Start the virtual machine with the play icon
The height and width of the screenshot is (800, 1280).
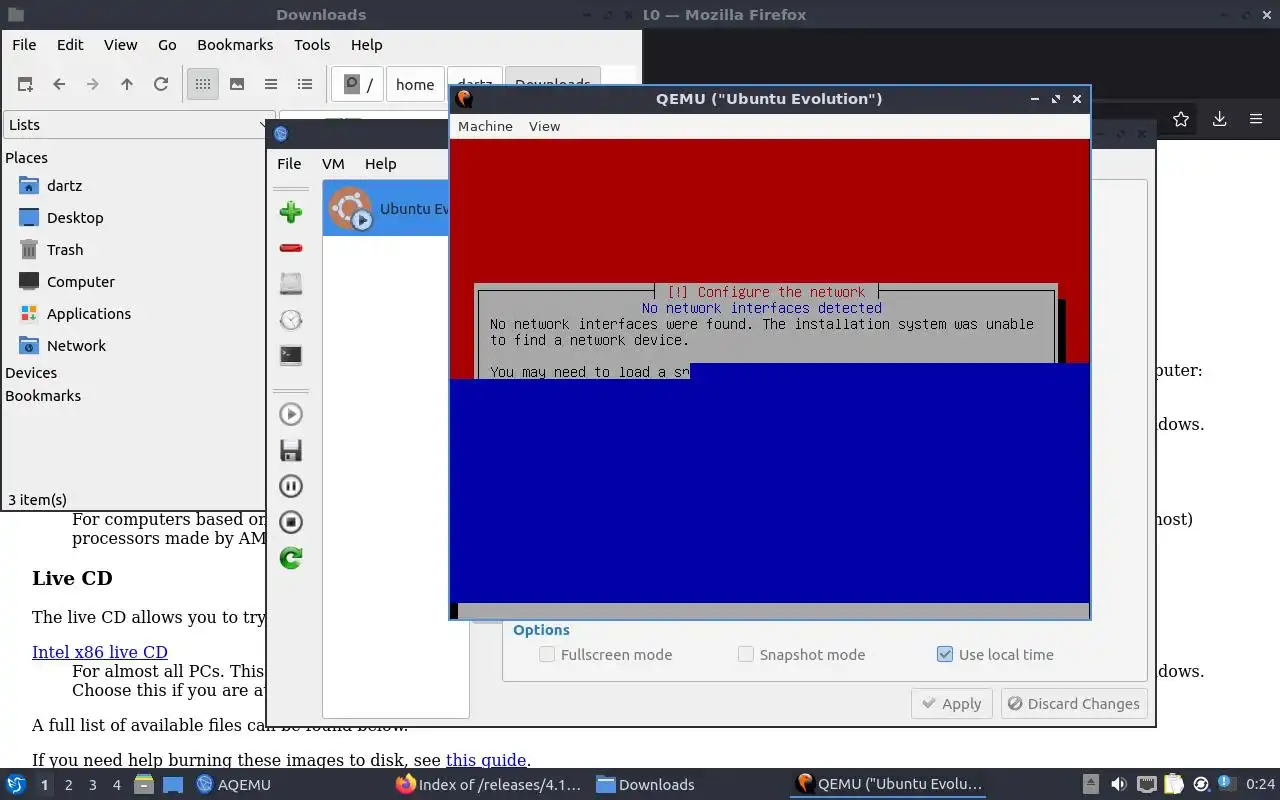pyautogui.click(x=291, y=414)
